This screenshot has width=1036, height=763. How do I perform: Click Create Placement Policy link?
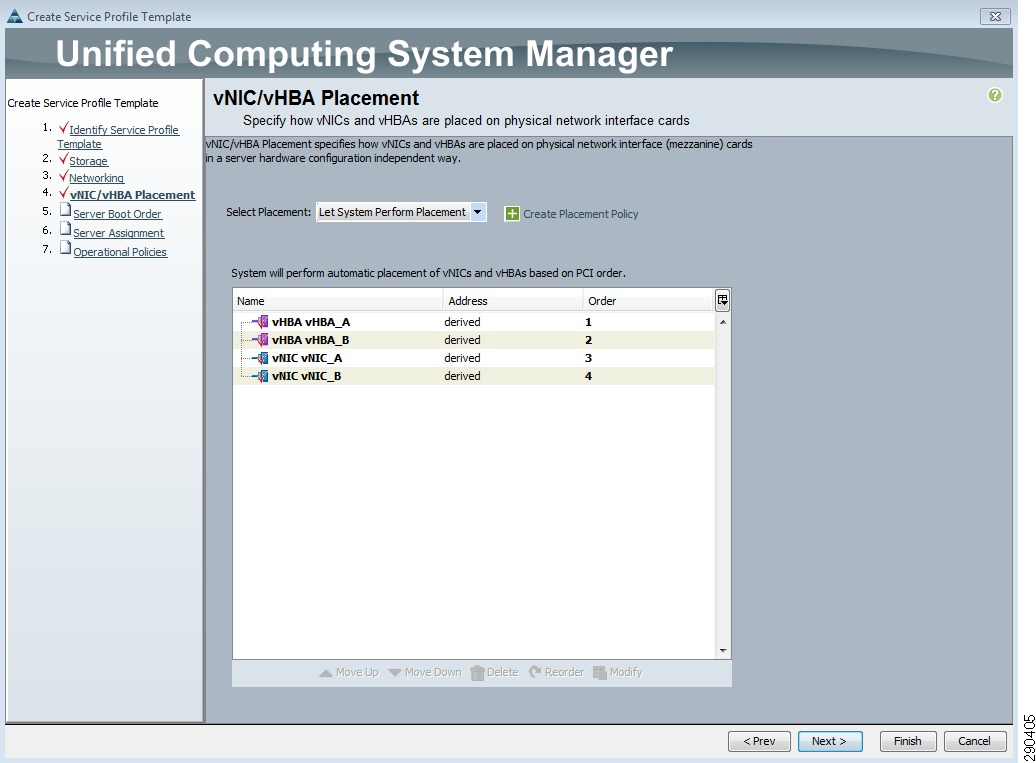(581, 214)
